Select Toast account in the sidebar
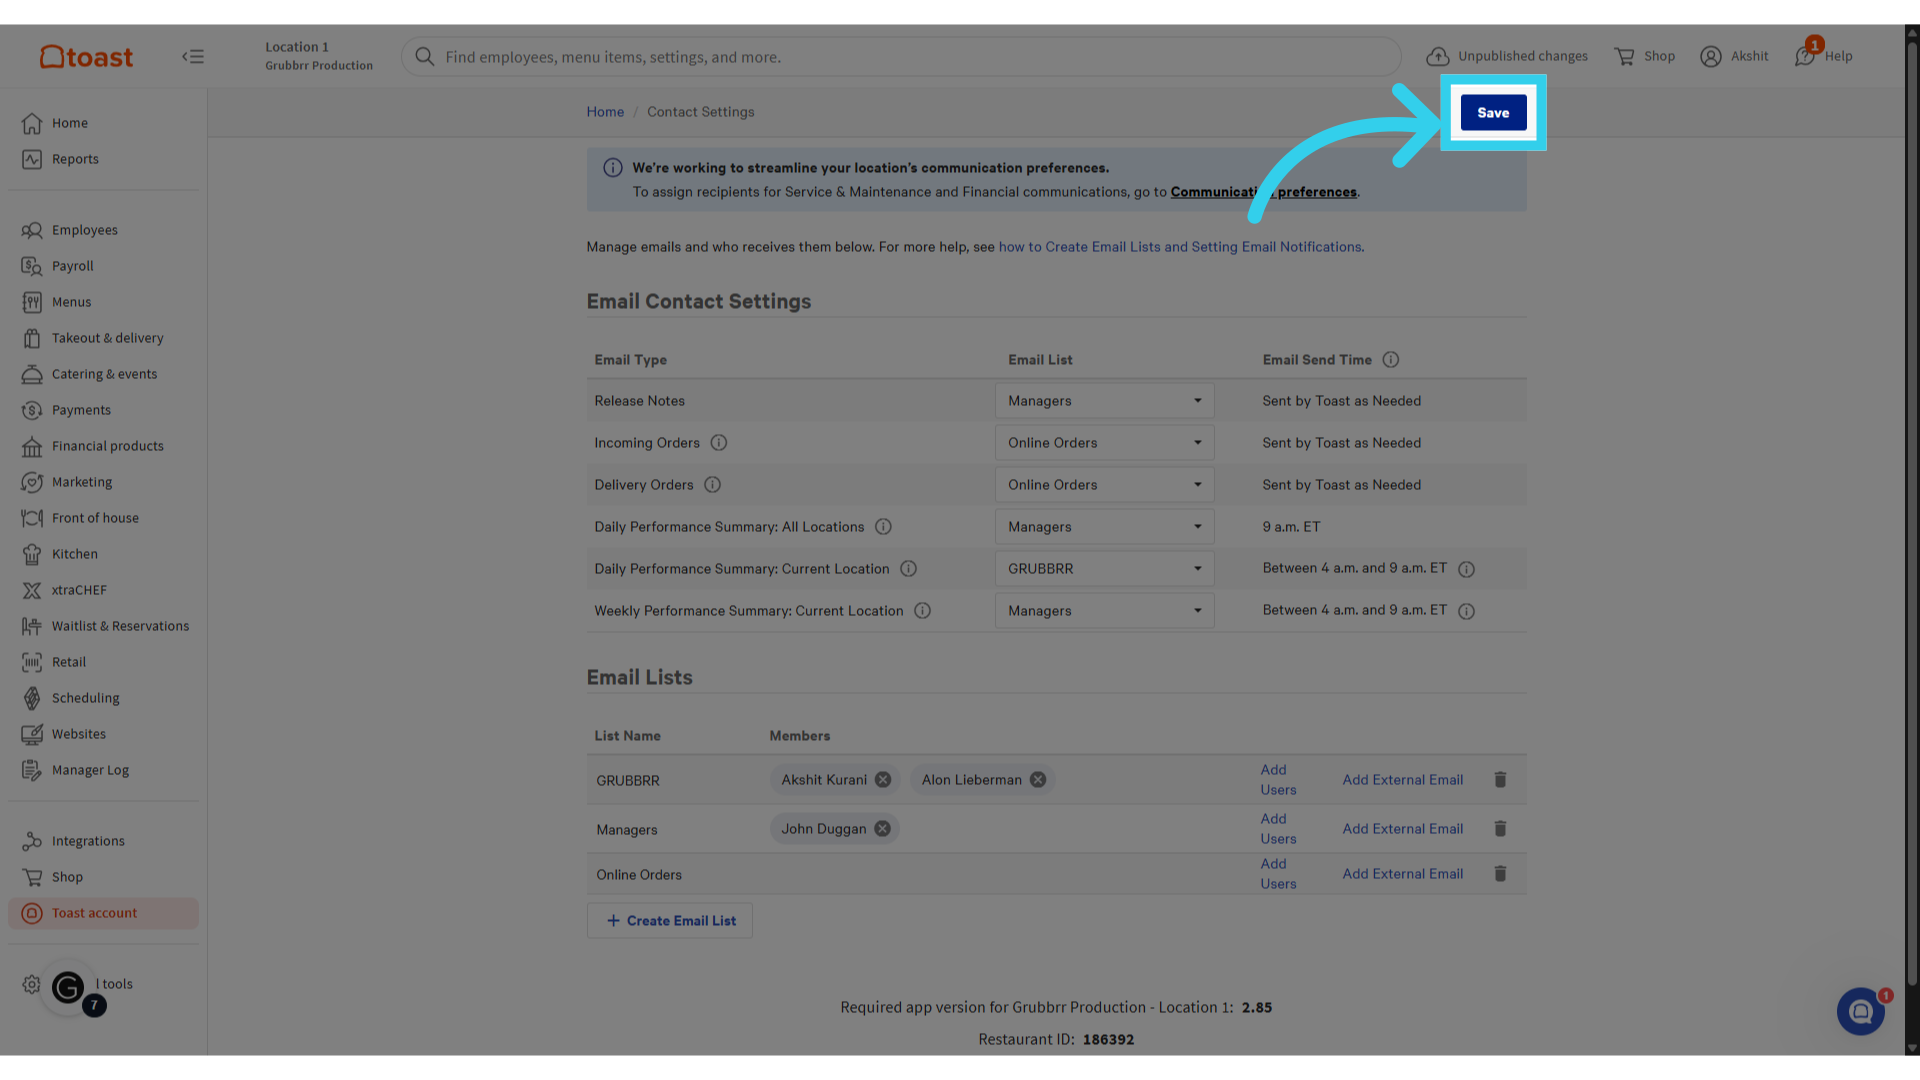1920x1080 pixels. tap(94, 912)
